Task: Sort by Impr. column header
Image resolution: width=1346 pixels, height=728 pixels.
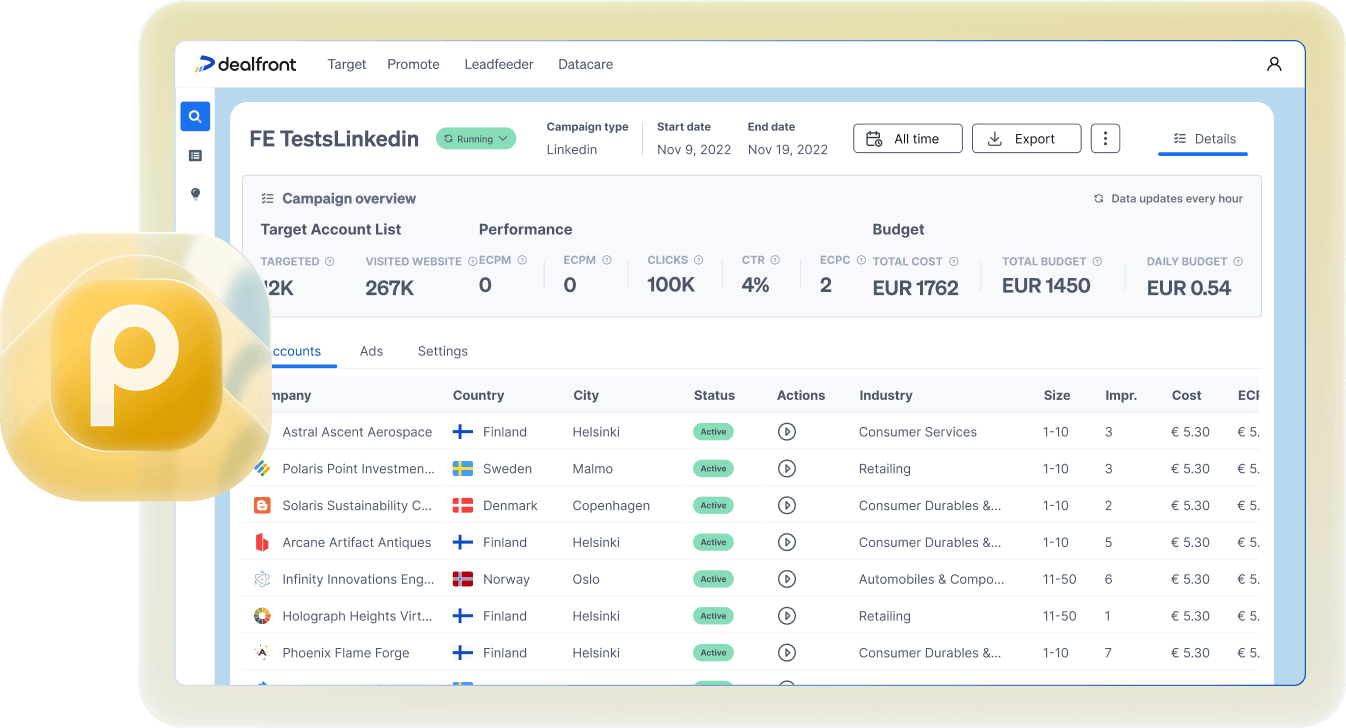Action: click(1121, 395)
